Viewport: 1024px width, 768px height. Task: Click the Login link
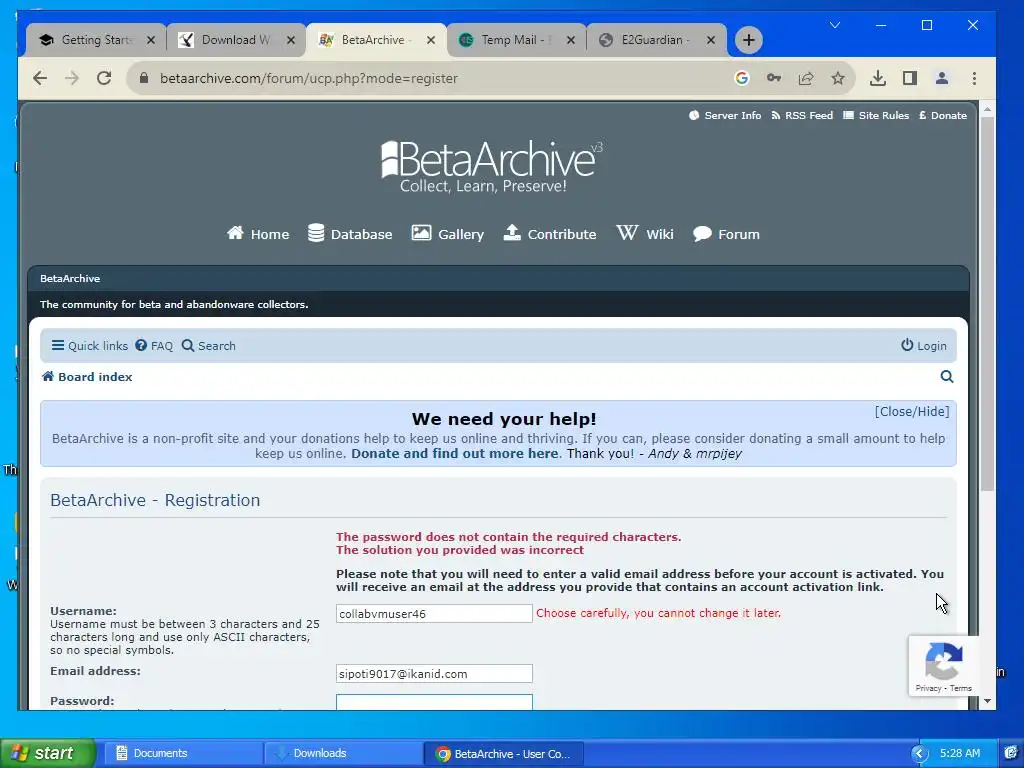[923, 346]
